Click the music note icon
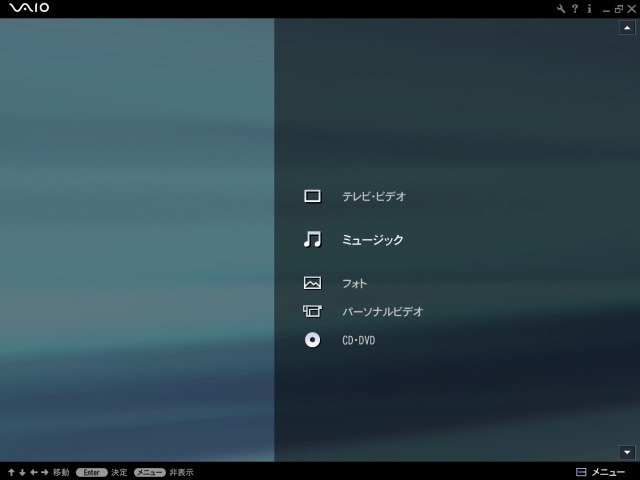640x480 pixels. click(312, 239)
